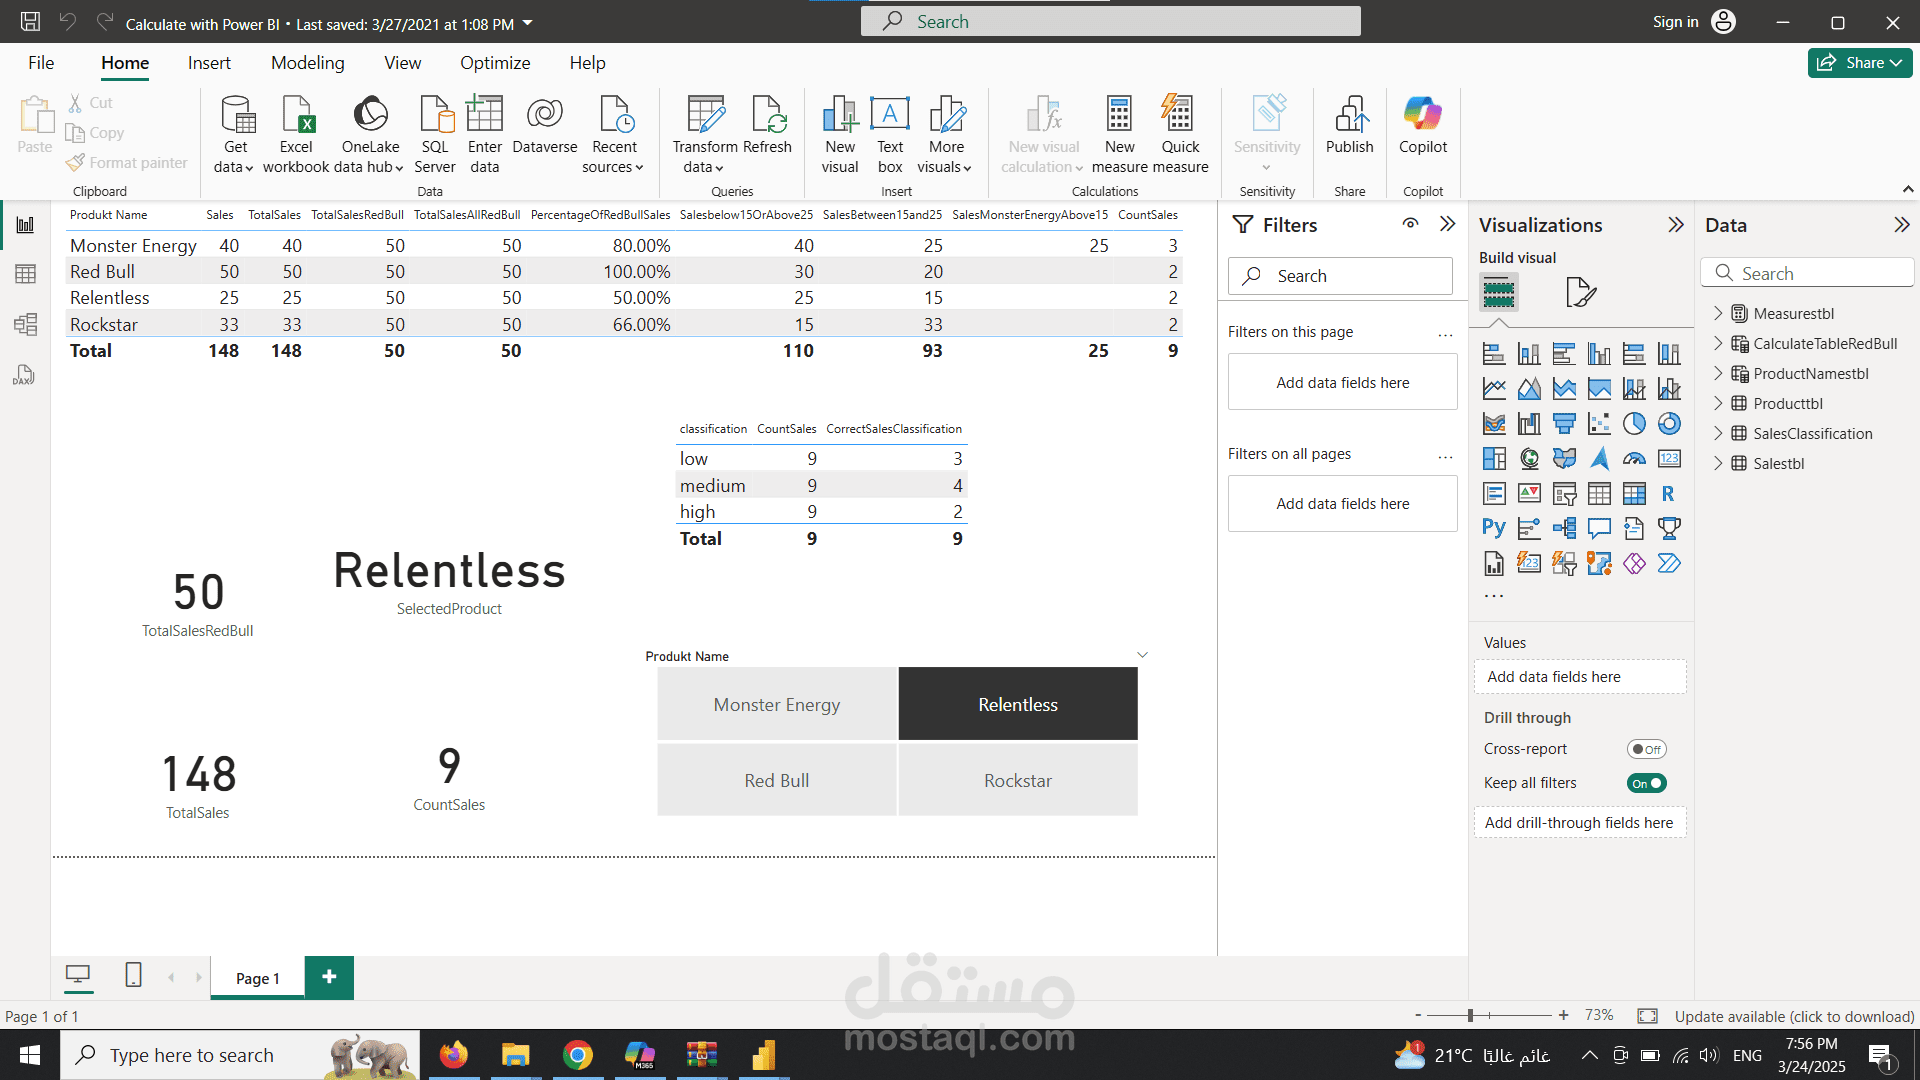The height and width of the screenshot is (1080, 1920).
Task: Select the decomposition tree visual
Action: 1564,529
